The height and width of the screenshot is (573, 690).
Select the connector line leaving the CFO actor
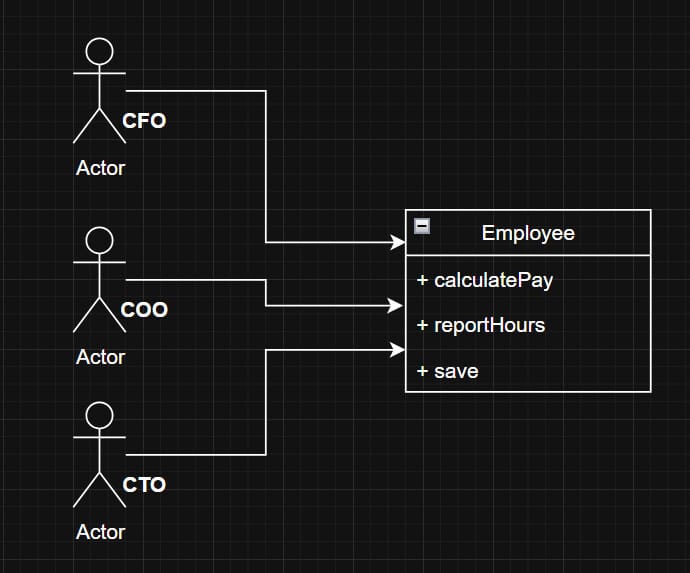[266, 165]
